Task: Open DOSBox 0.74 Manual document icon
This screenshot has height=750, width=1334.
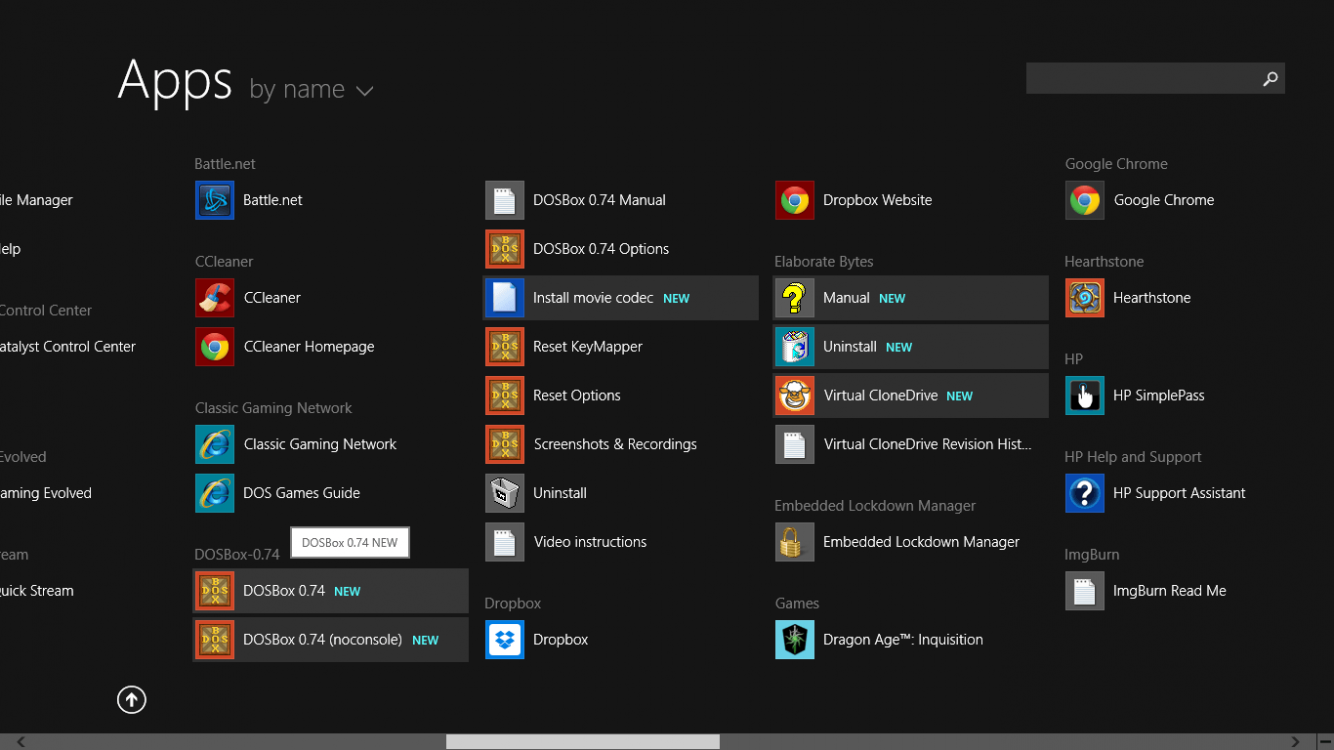Action: tap(504, 200)
